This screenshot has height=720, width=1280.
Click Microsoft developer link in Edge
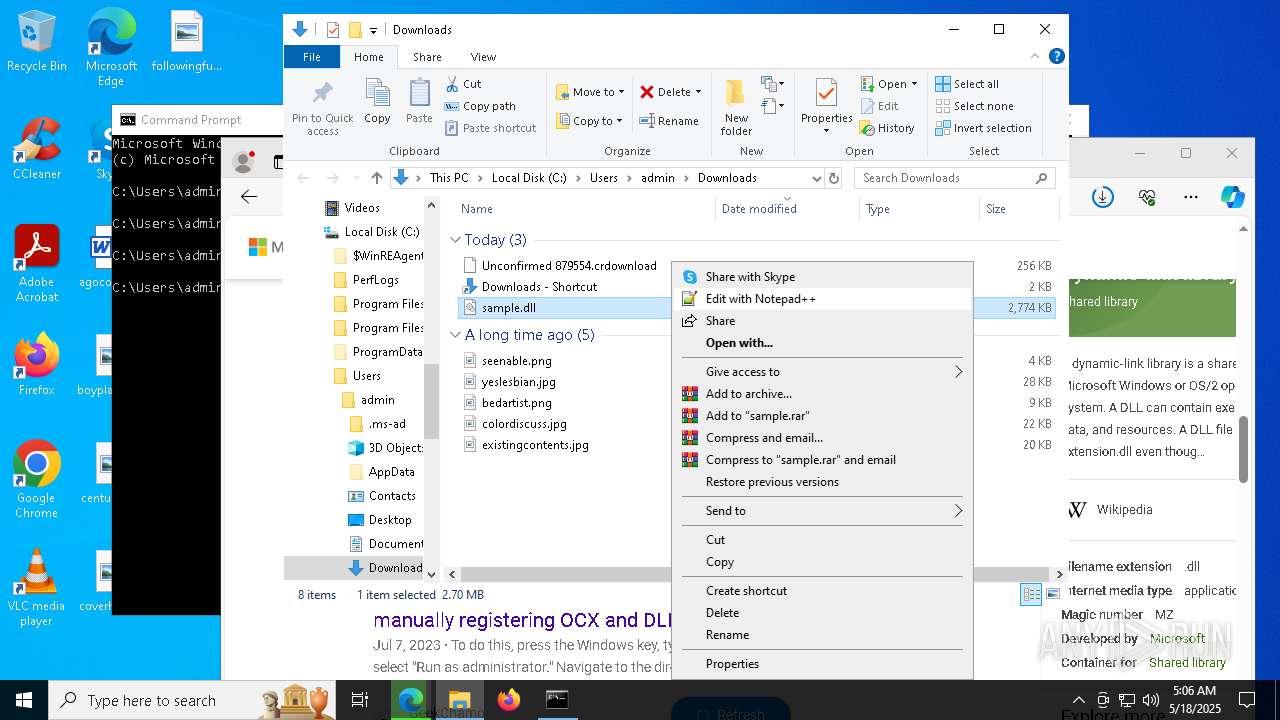coord(1177,638)
